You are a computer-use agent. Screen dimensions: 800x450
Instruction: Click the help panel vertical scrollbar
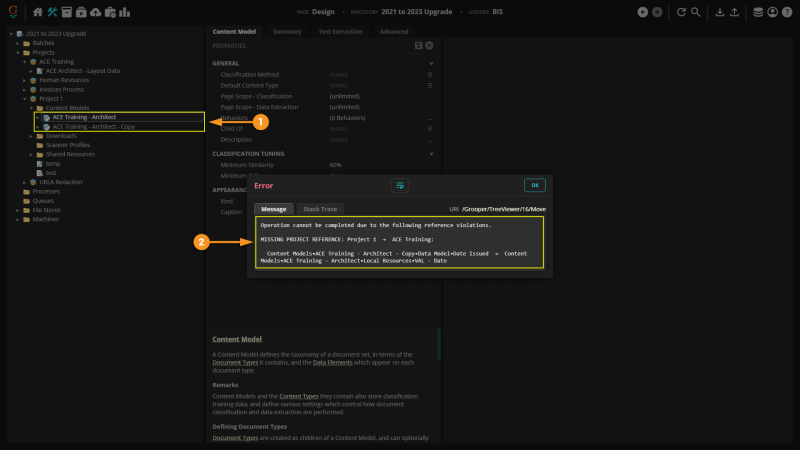pos(439,344)
